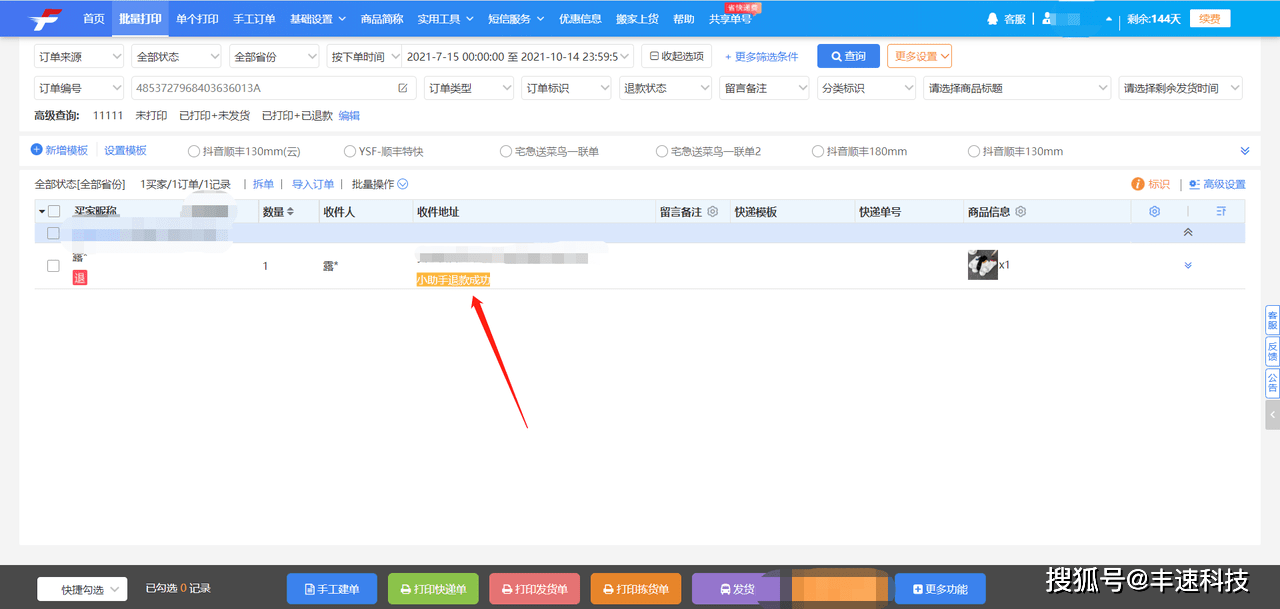Click the settings gear beside 留言备注 column

coord(713,212)
